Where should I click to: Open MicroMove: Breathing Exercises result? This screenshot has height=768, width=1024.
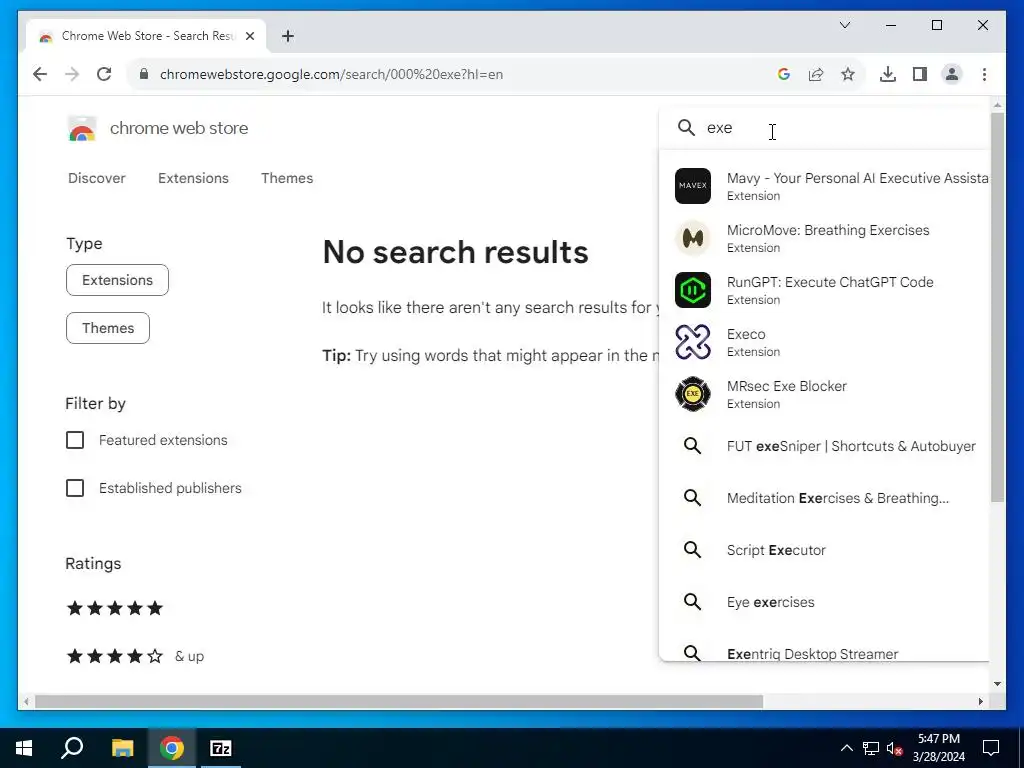click(824, 238)
